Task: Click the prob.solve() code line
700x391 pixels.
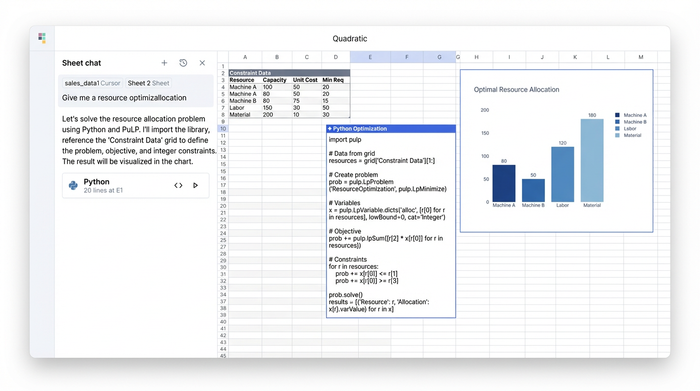Action: [x=346, y=295]
